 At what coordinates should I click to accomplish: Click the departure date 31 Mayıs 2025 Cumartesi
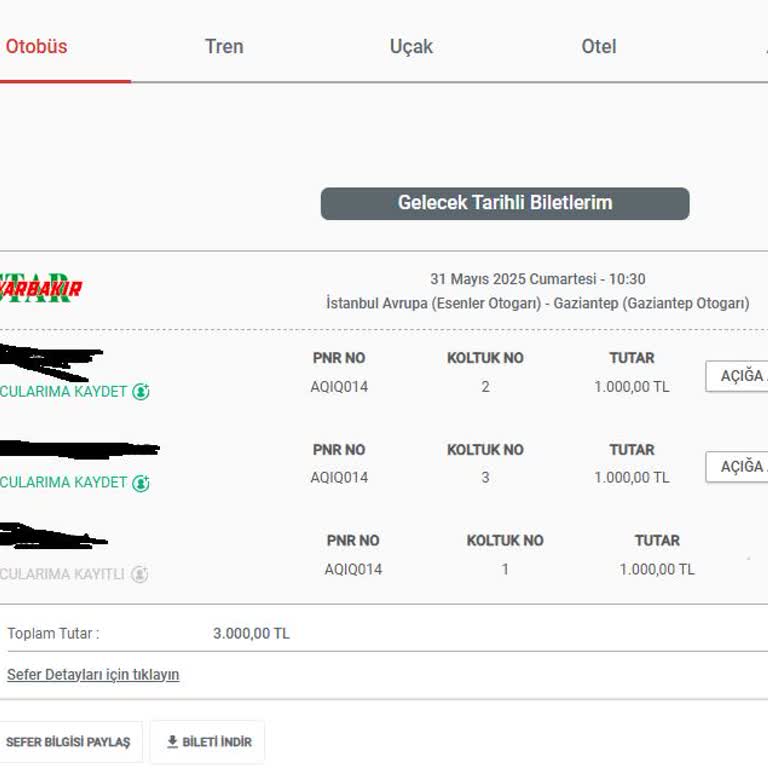click(513, 279)
